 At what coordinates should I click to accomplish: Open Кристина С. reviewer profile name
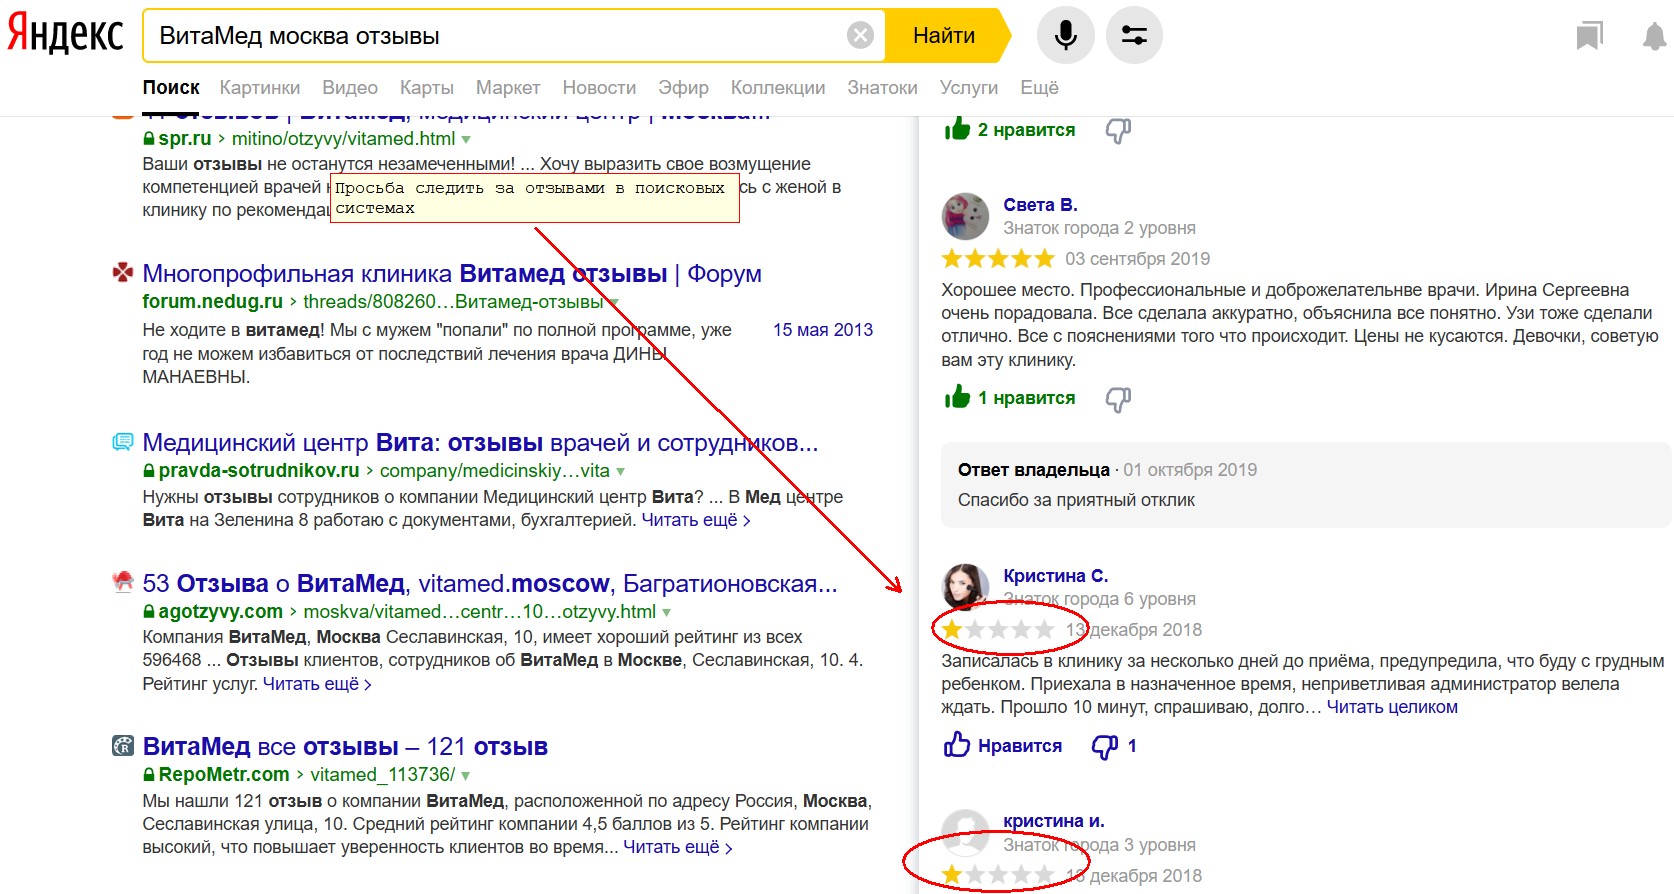pyautogui.click(x=1056, y=576)
